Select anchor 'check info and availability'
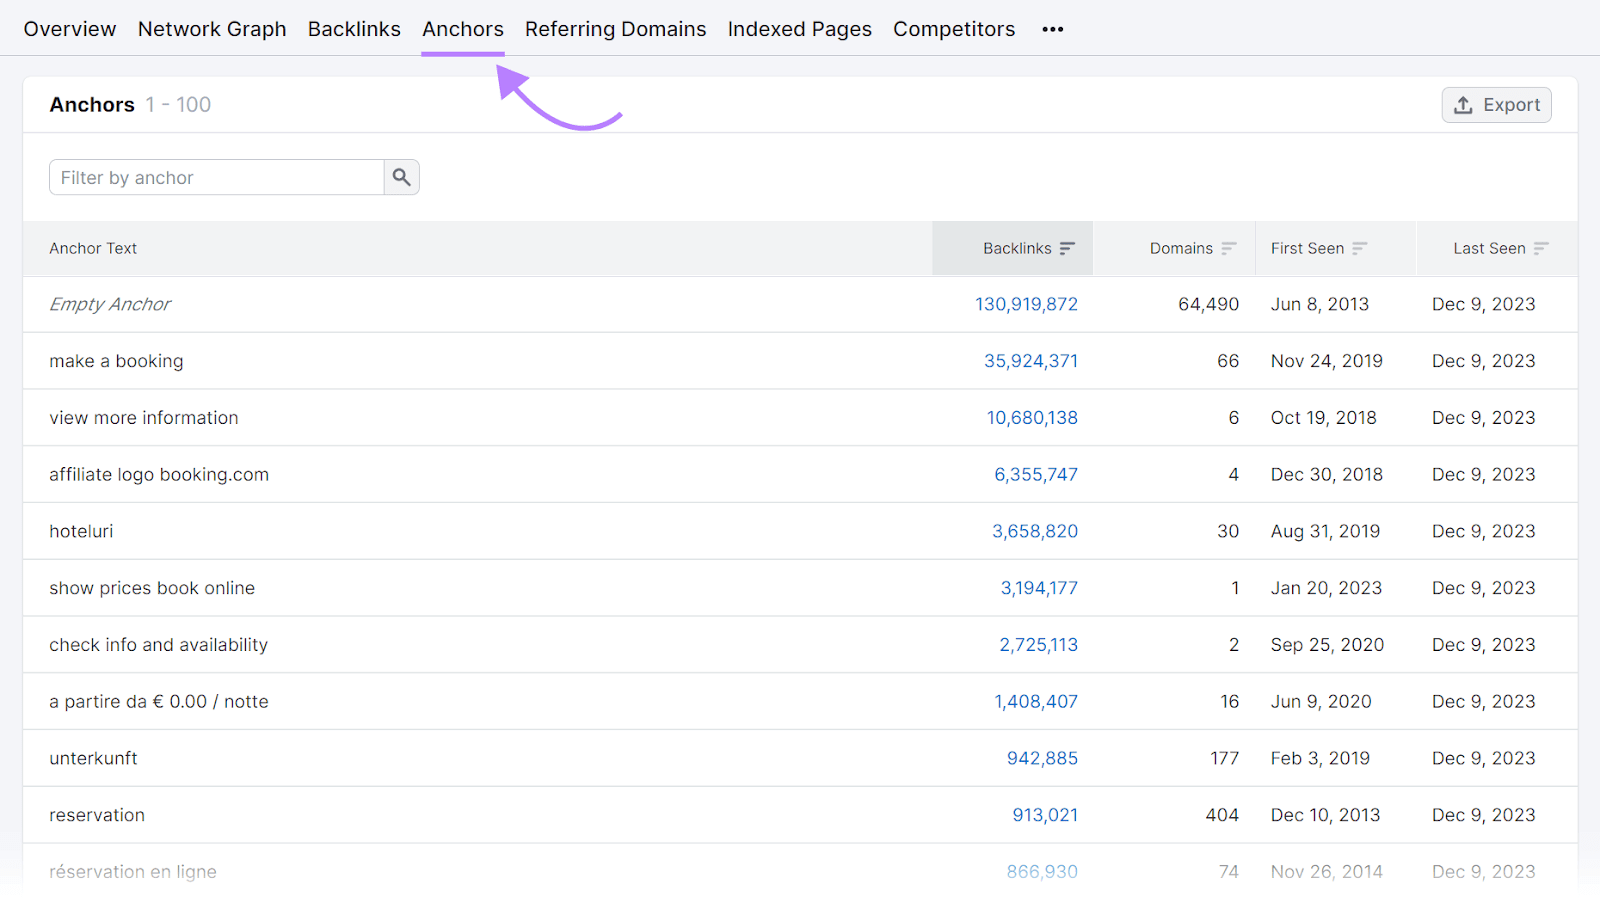1600x903 pixels. [x=158, y=645]
